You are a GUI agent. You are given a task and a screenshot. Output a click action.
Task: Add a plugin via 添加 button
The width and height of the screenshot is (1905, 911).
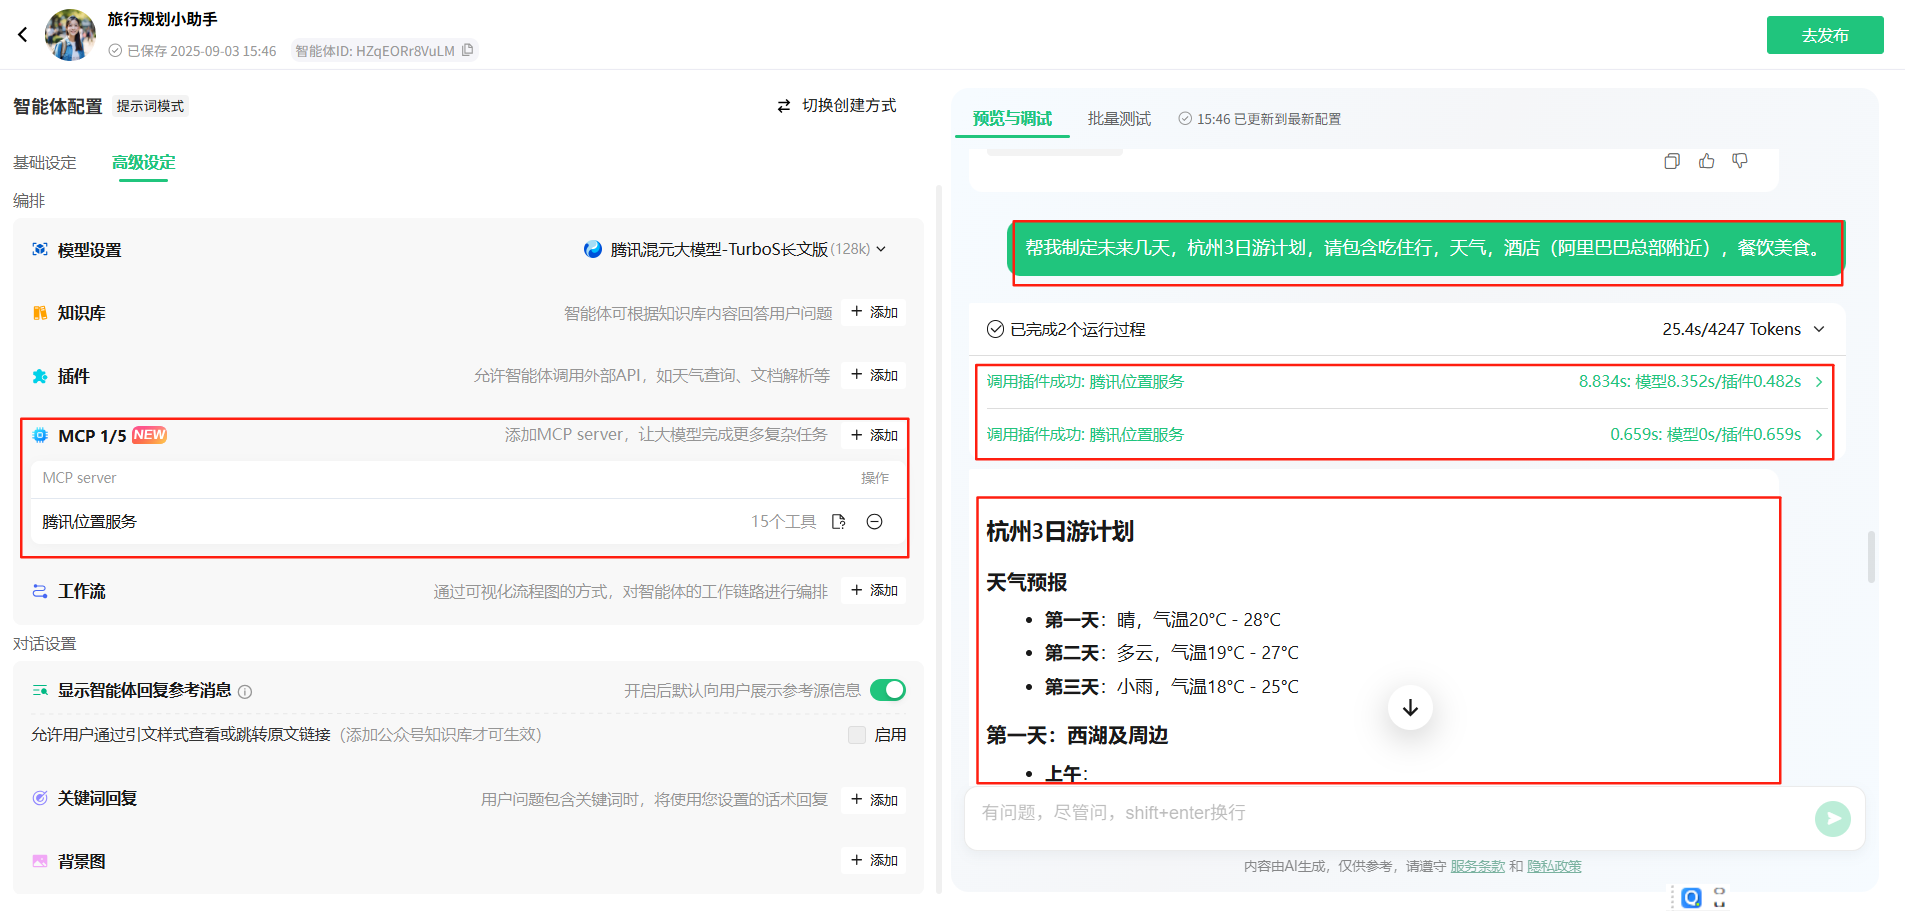click(x=874, y=375)
